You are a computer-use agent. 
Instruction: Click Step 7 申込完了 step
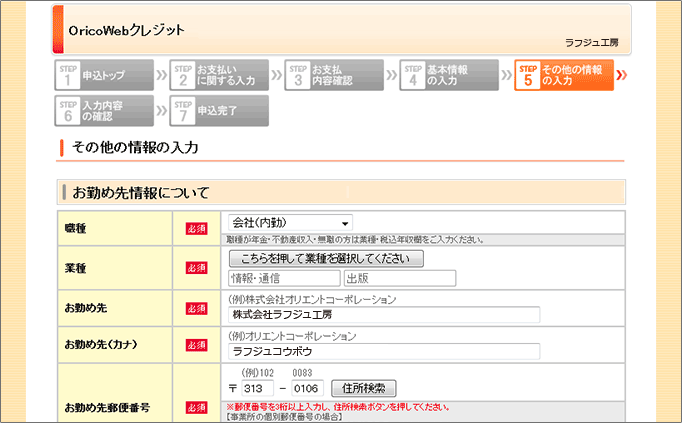(x=216, y=110)
